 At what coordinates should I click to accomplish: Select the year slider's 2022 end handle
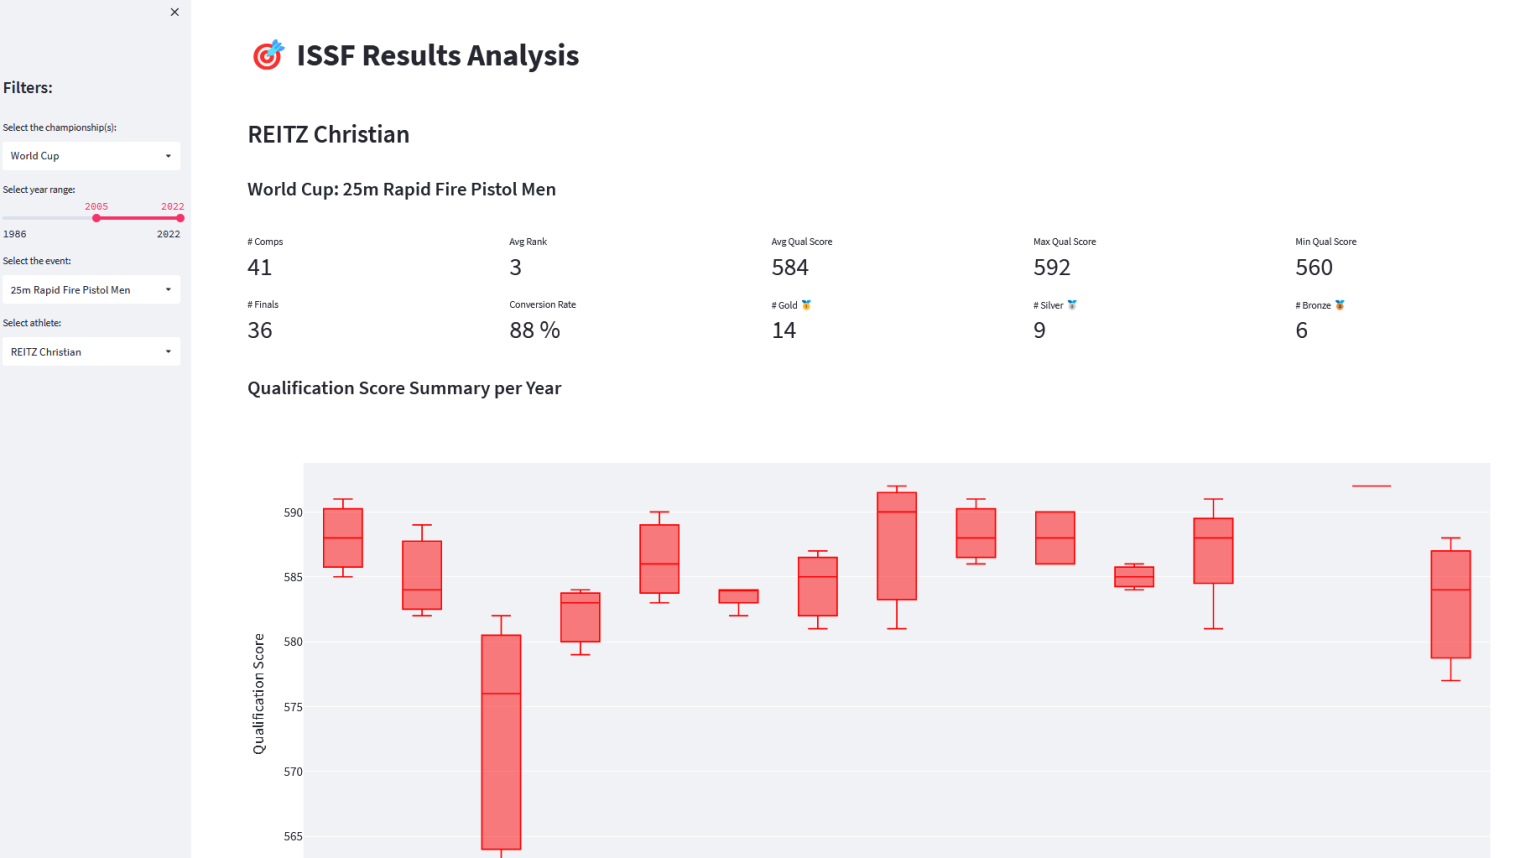coord(180,218)
